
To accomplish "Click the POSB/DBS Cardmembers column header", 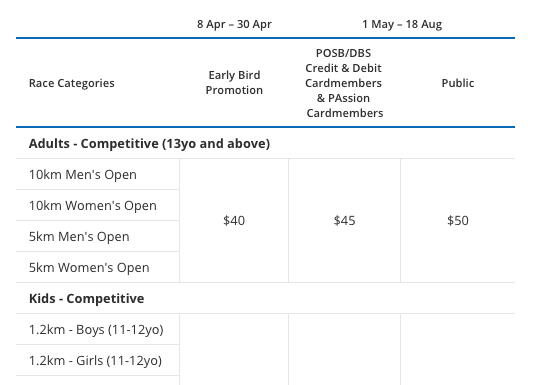I will pyautogui.click(x=344, y=83).
